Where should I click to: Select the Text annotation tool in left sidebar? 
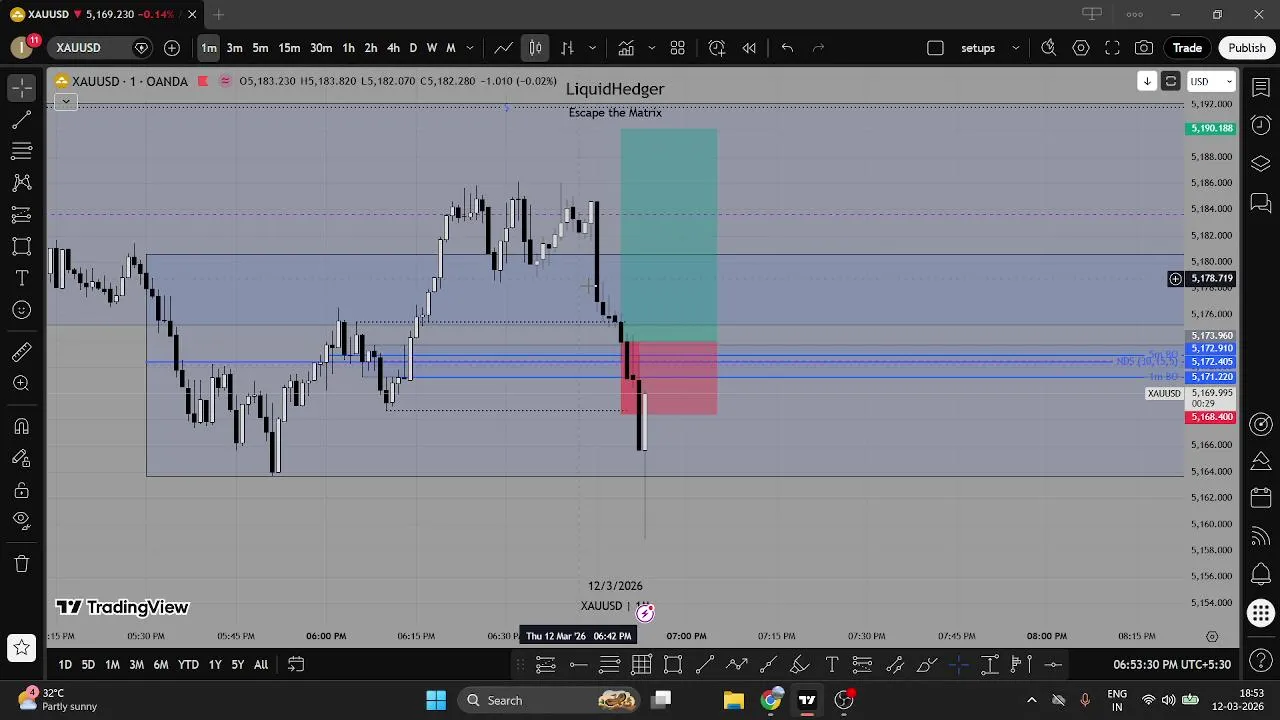pos(22,278)
